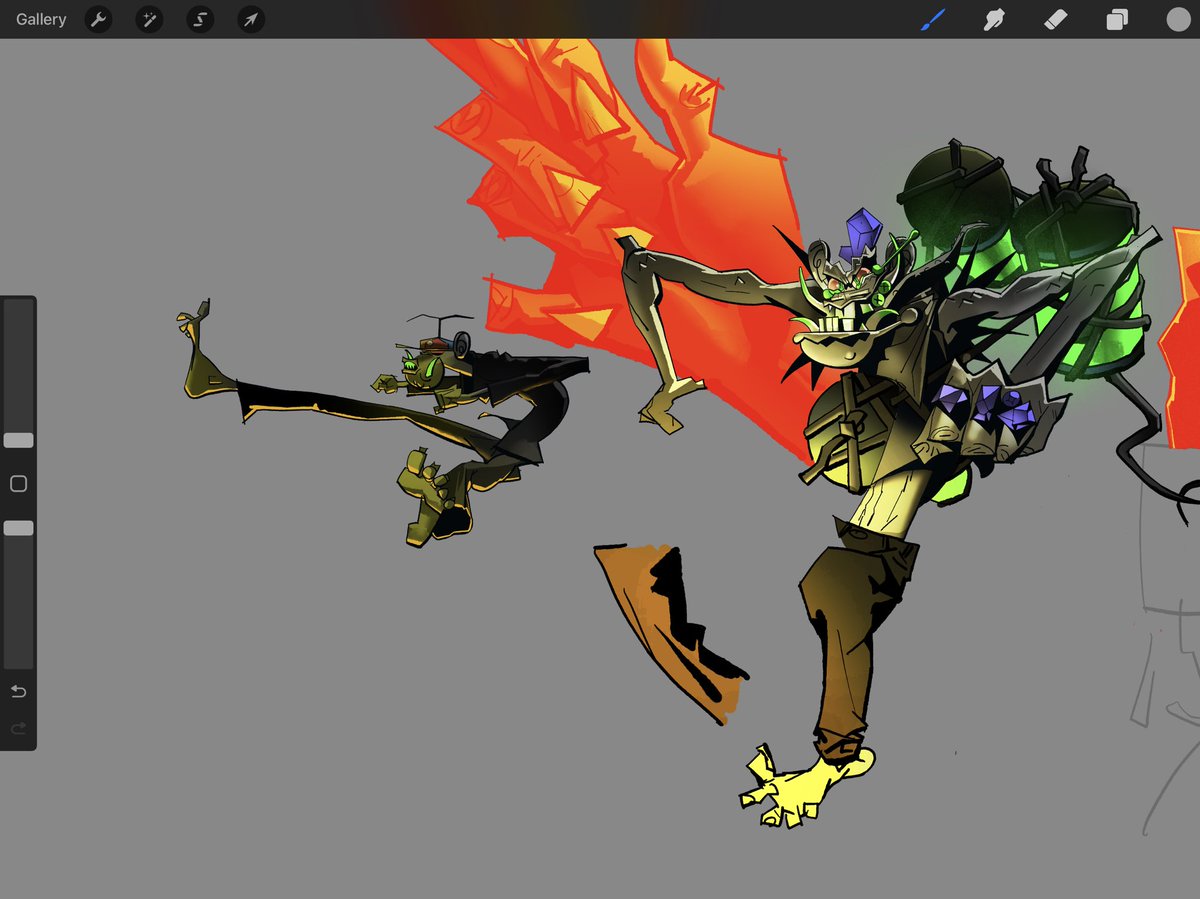Open the Adjustments magic wand menu

click(x=149, y=19)
